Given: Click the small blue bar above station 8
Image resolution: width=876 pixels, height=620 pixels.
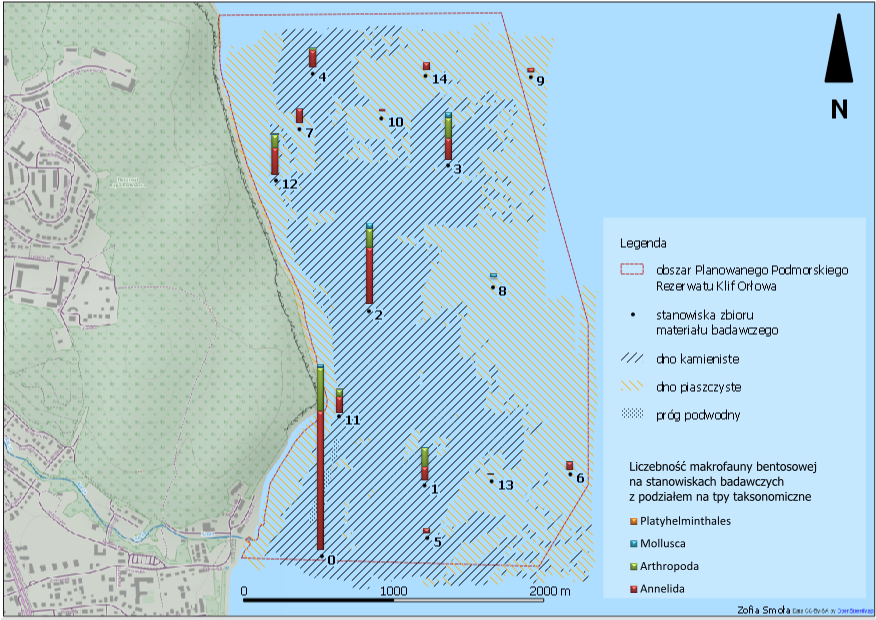Looking at the screenshot, I should click(493, 275).
